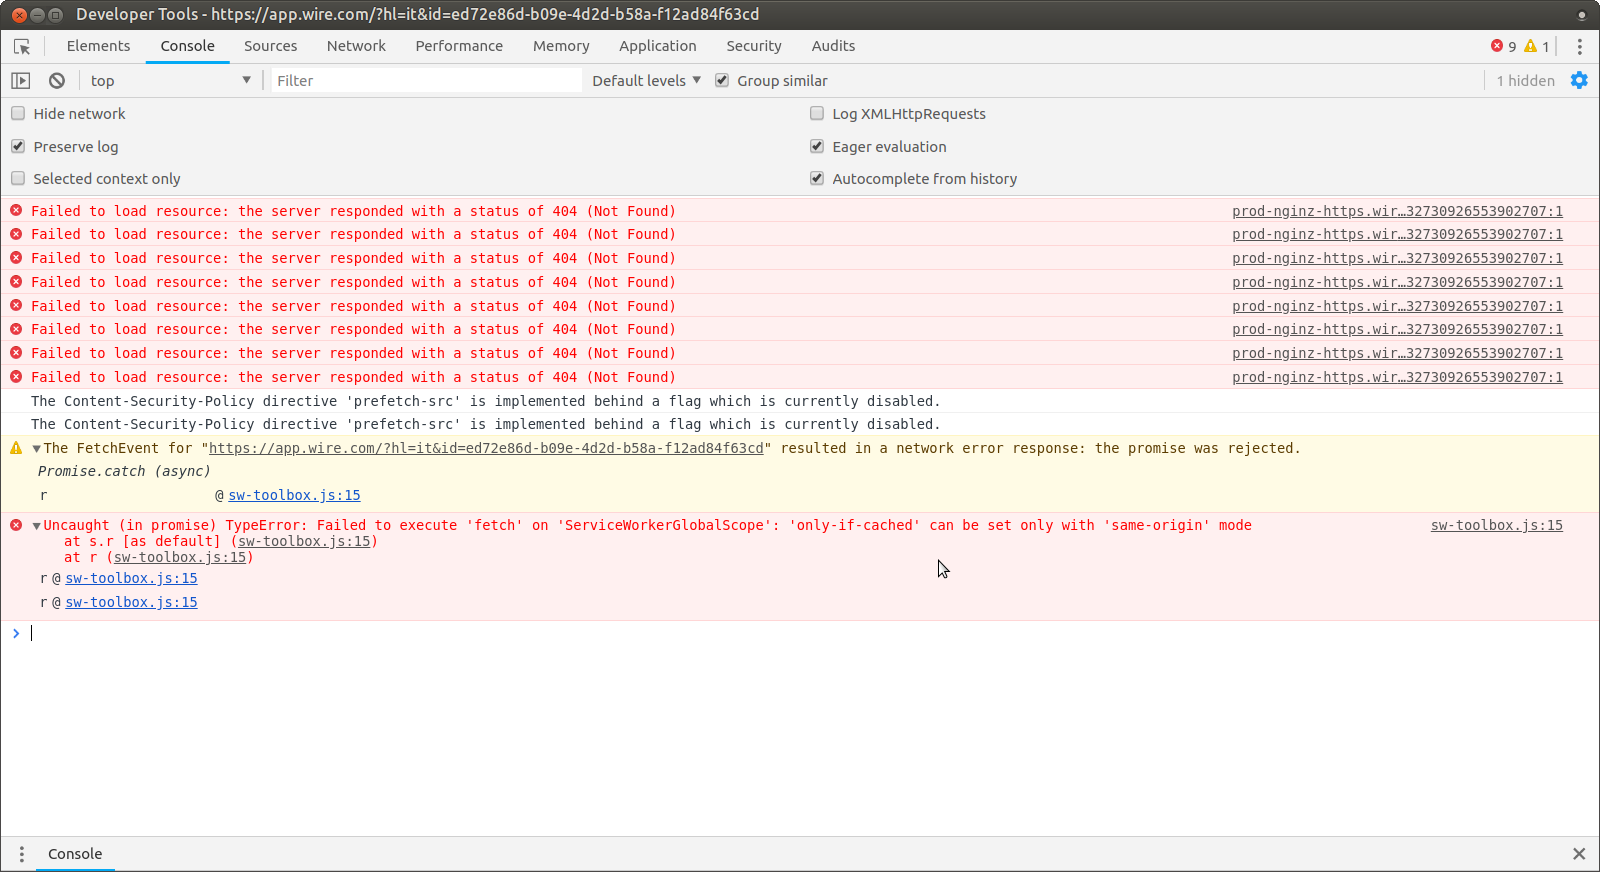Close the bottom console drawer
Screen dimensions: 1600x872
tap(1579, 854)
